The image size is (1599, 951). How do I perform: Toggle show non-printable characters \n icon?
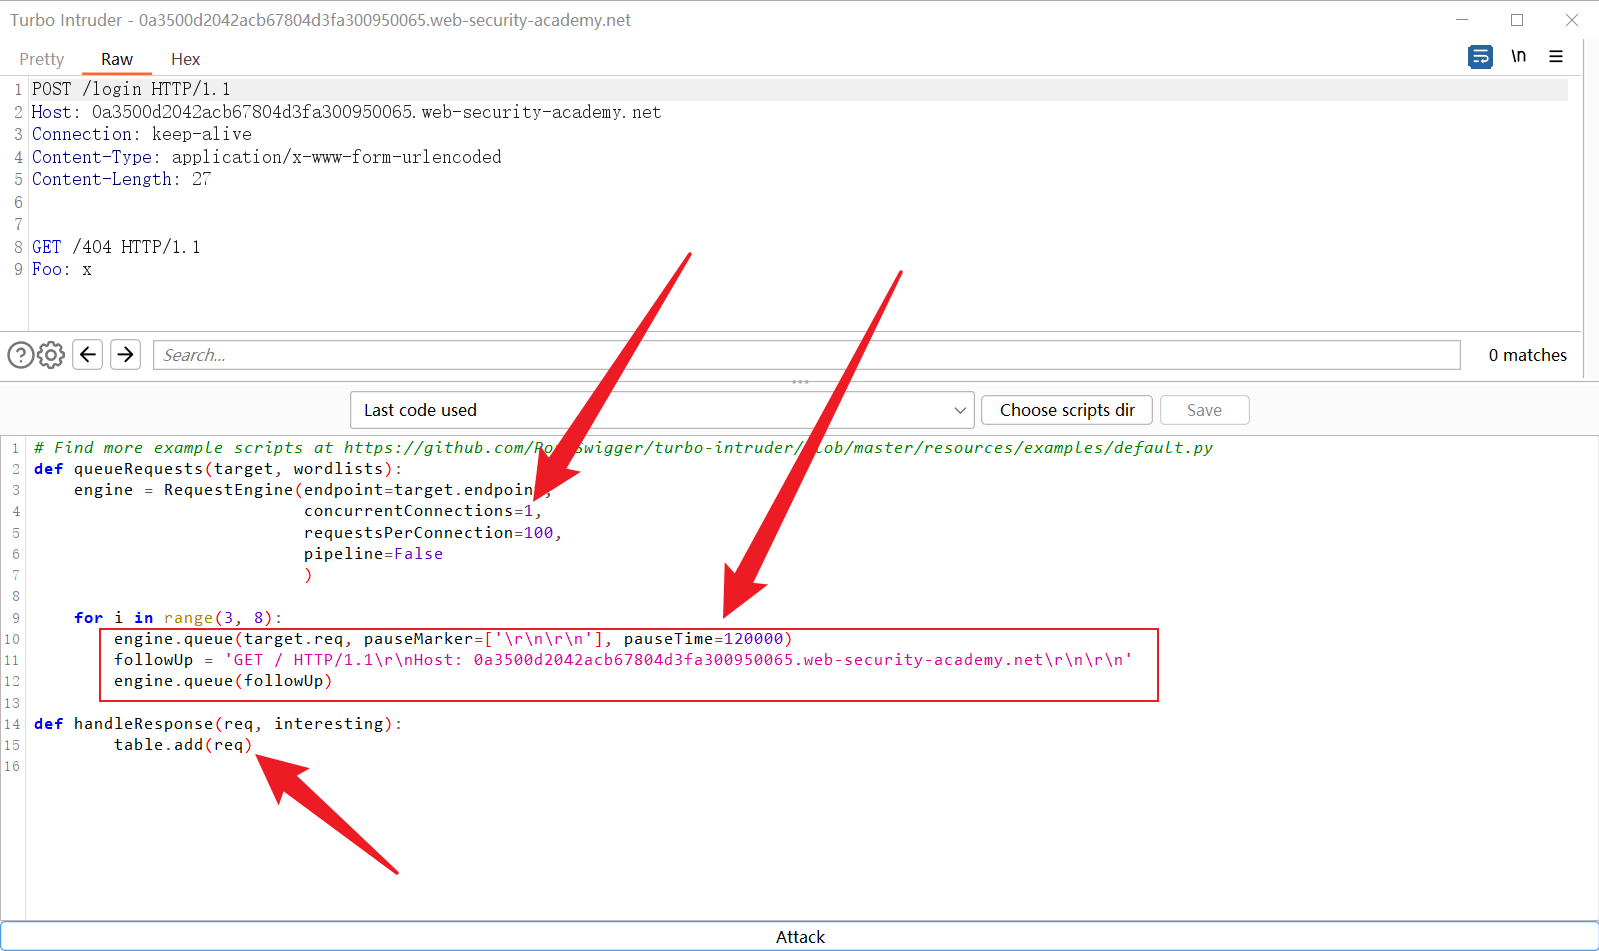coord(1518,57)
